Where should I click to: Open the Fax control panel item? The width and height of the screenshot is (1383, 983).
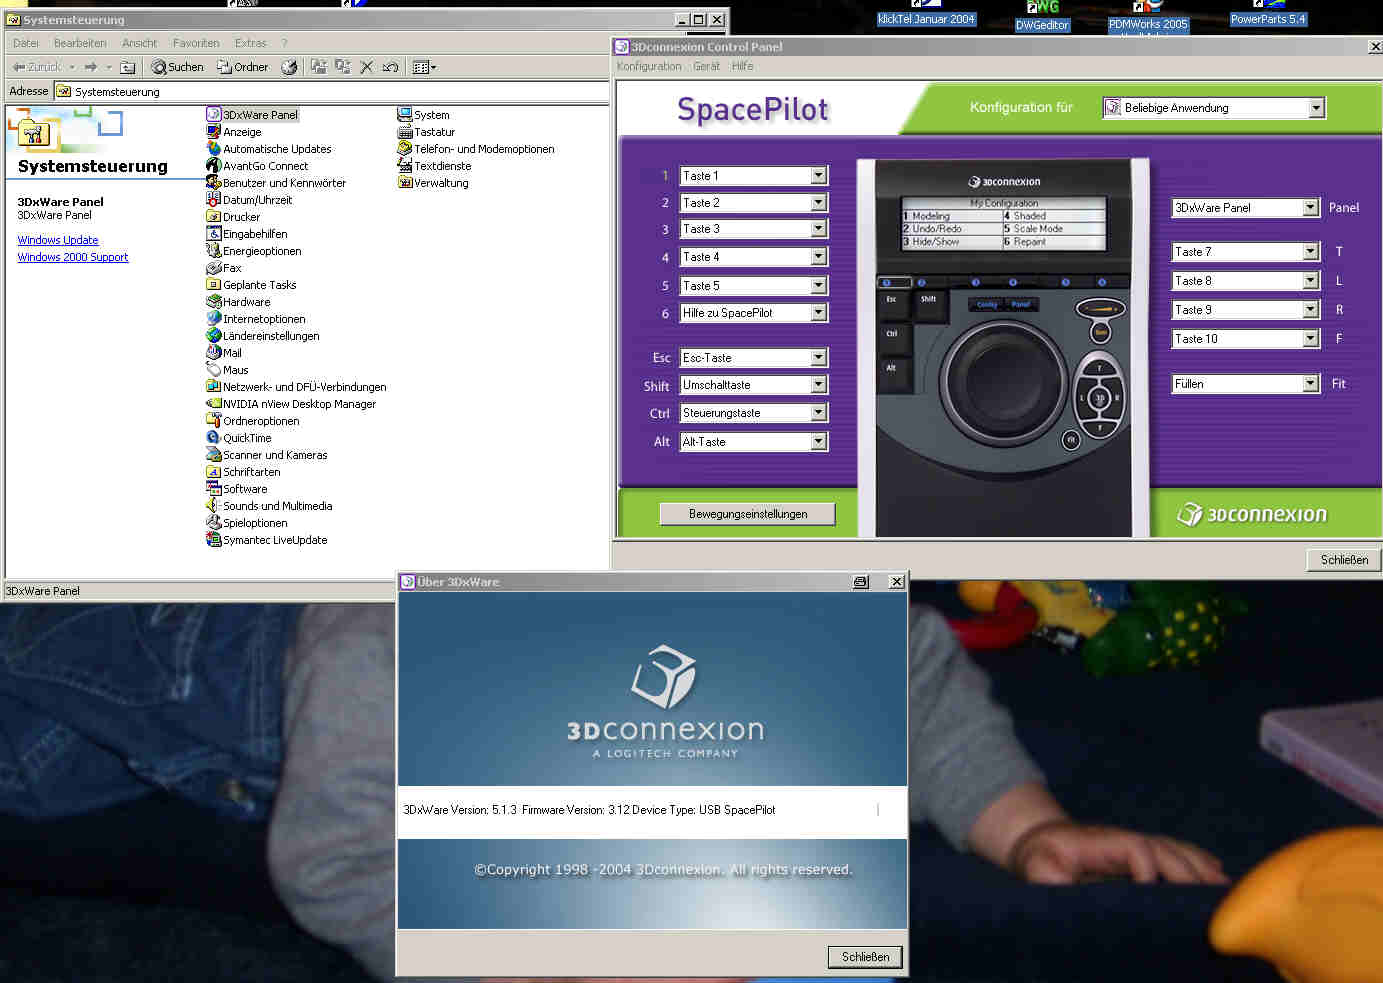point(224,268)
